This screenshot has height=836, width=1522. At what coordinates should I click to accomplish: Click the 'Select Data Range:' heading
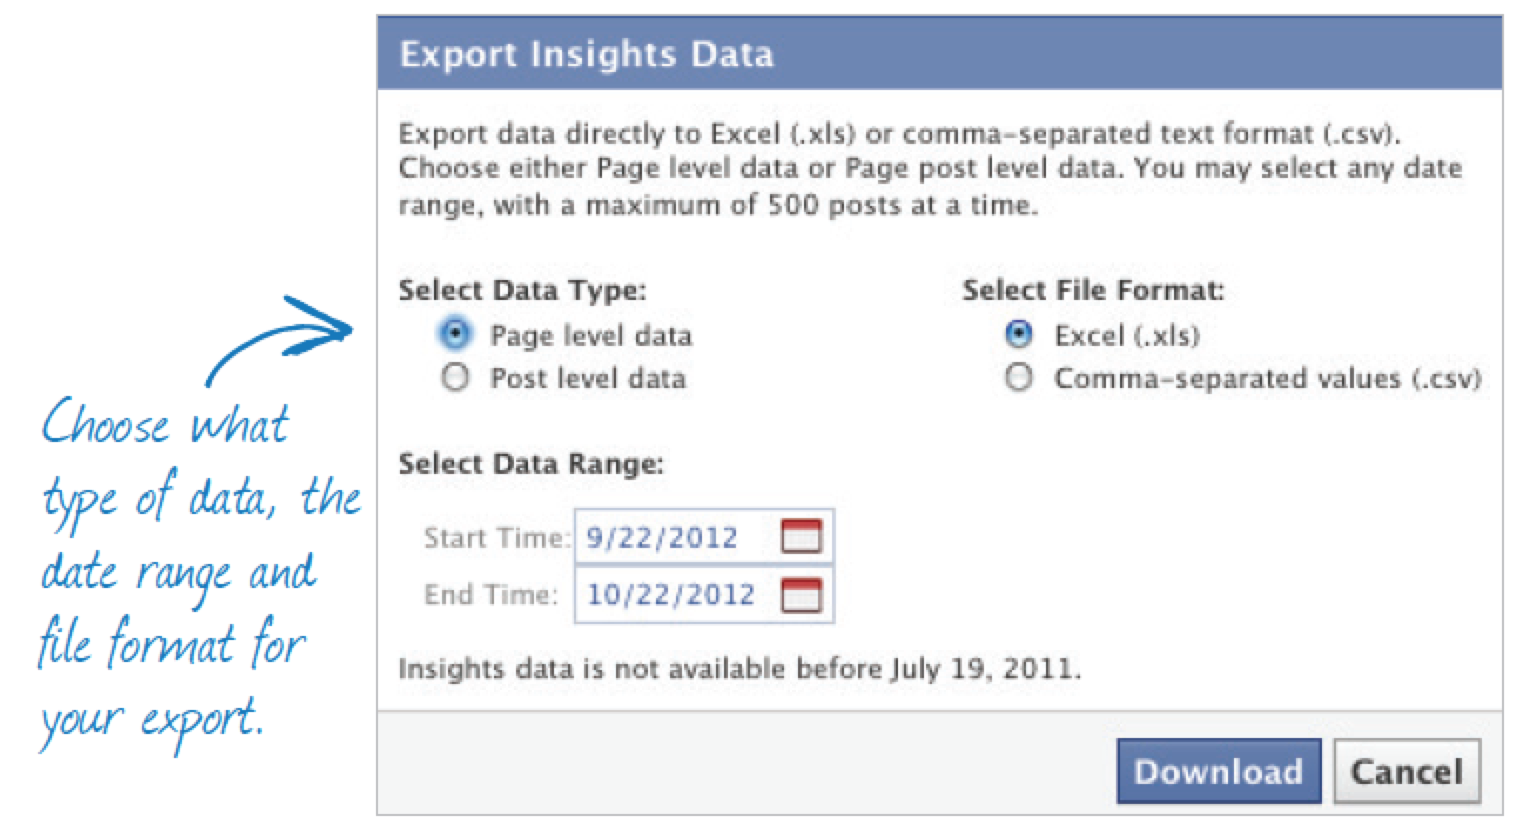click(531, 464)
